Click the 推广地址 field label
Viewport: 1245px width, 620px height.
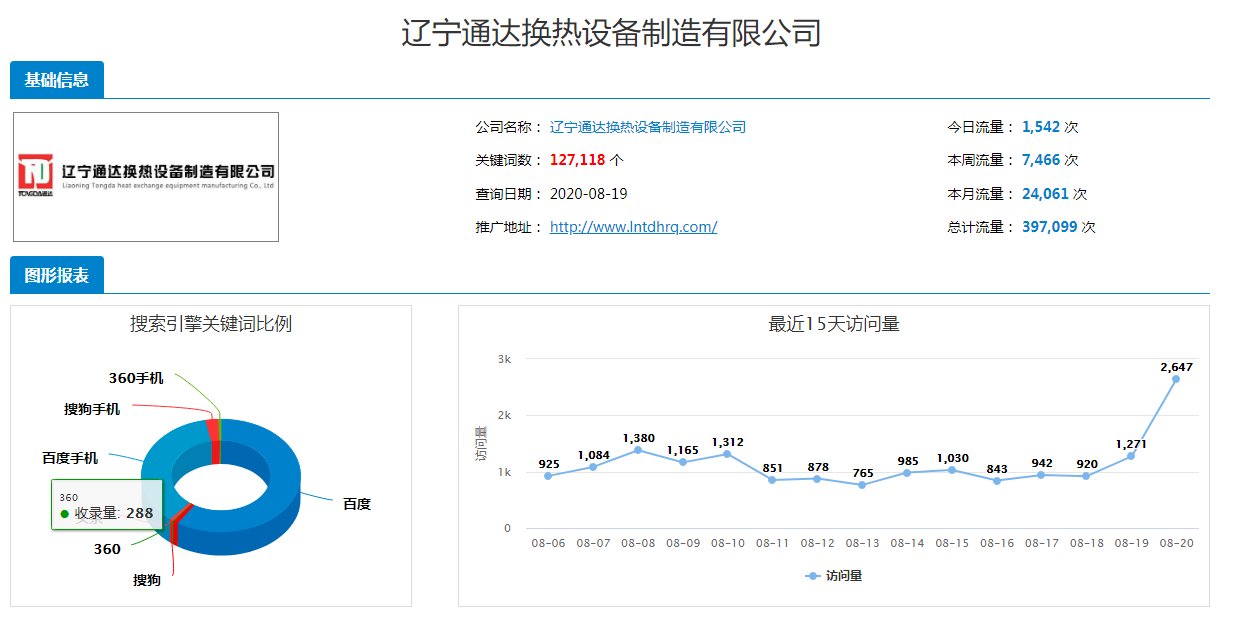point(508,227)
